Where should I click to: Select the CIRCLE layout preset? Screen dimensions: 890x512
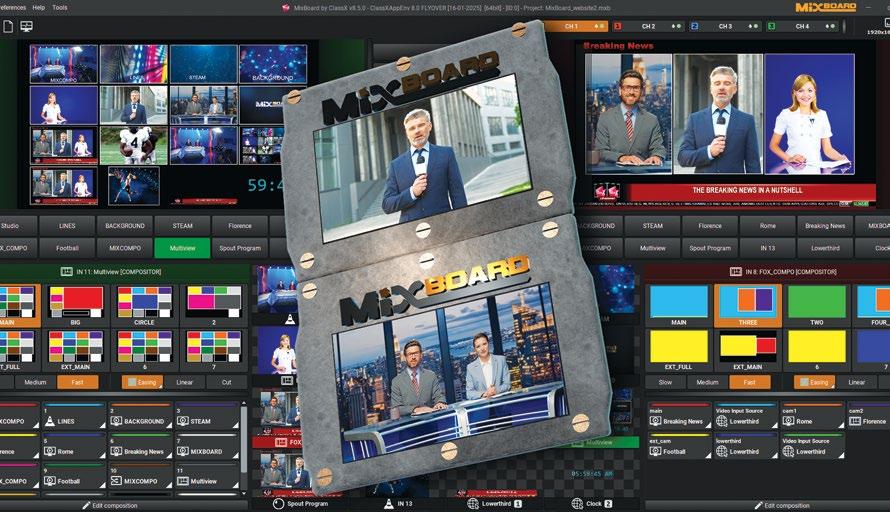click(144, 305)
